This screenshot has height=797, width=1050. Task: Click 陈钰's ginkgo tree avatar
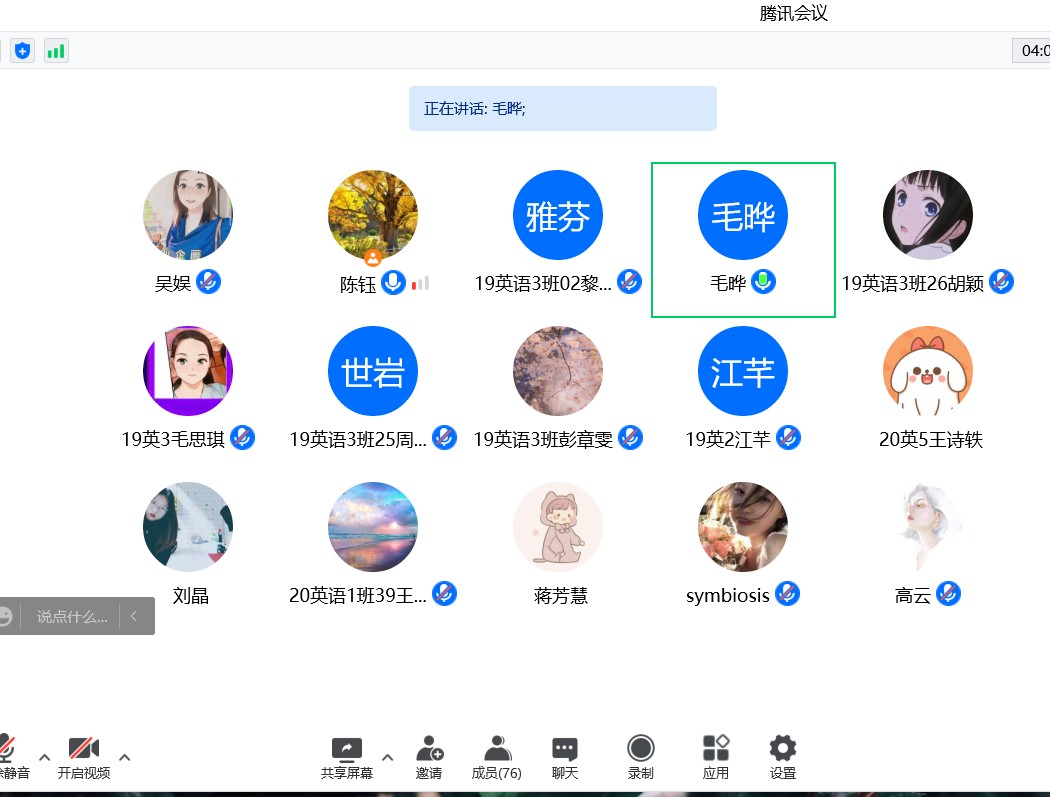(373, 214)
